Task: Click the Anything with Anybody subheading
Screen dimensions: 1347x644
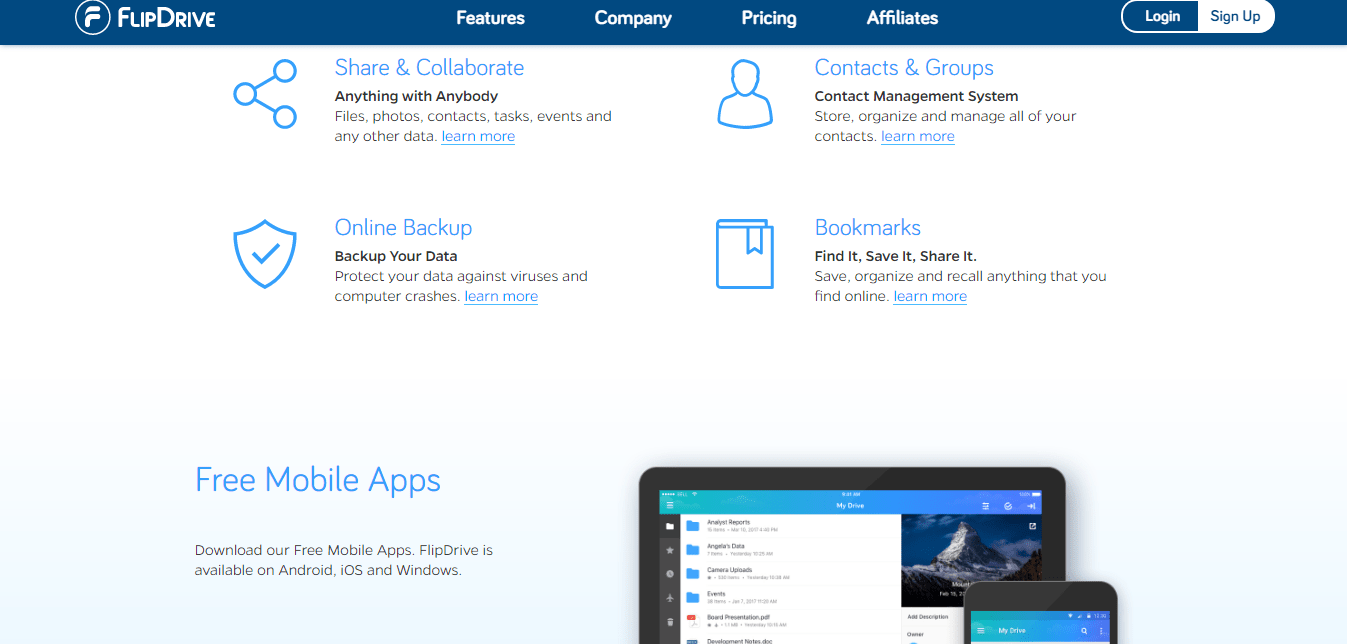Action: (x=416, y=96)
